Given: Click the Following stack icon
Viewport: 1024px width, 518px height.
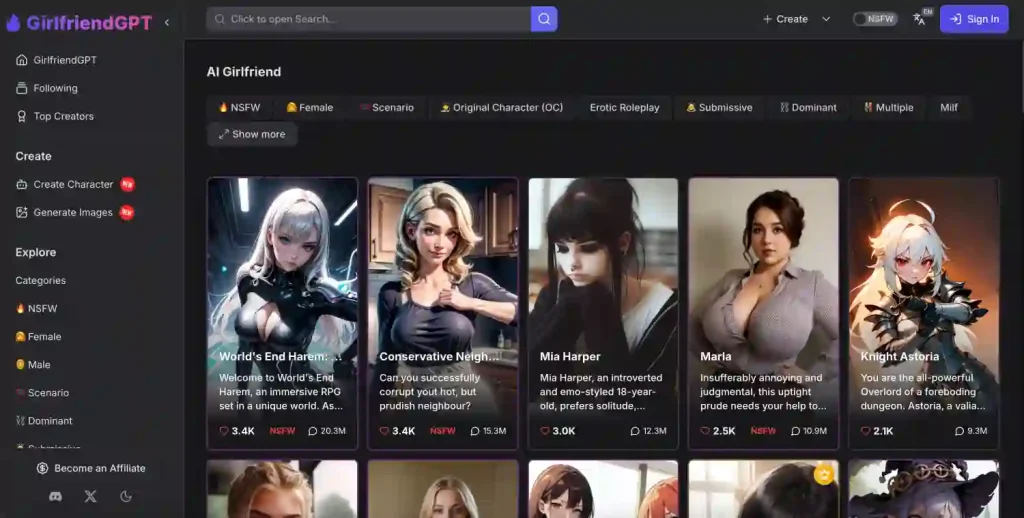Looking at the screenshot, I should (22, 88).
